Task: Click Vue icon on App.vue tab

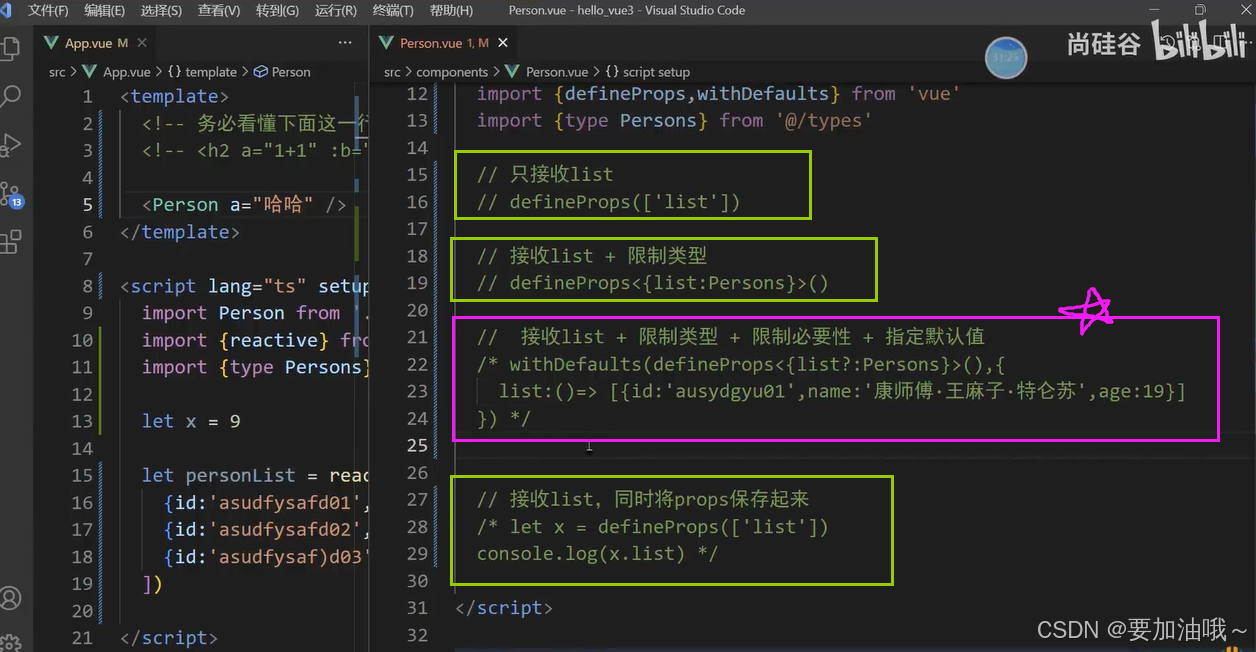Action: [53, 43]
